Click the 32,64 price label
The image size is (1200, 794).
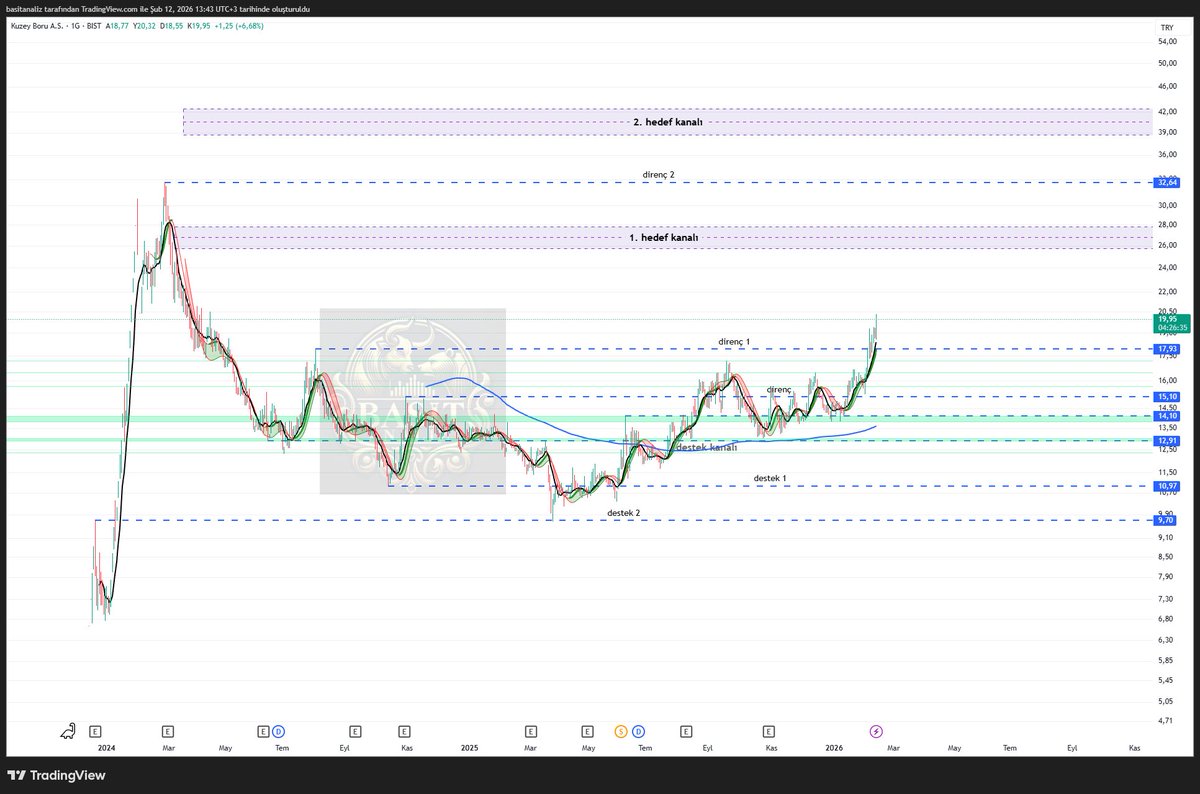pyautogui.click(x=1167, y=183)
